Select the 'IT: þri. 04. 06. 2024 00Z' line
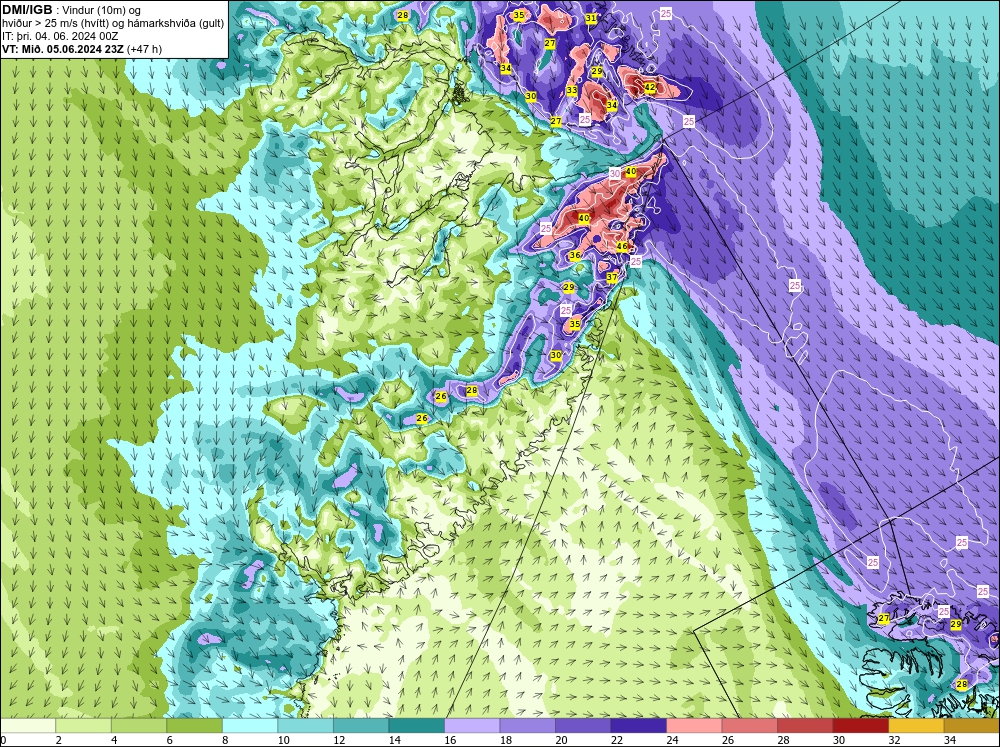This screenshot has width=1000, height=747. coord(60,36)
